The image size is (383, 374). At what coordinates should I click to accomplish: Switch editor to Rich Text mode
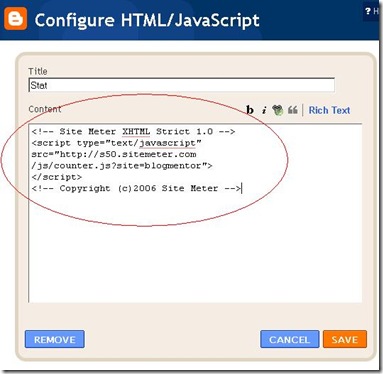tap(329, 110)
